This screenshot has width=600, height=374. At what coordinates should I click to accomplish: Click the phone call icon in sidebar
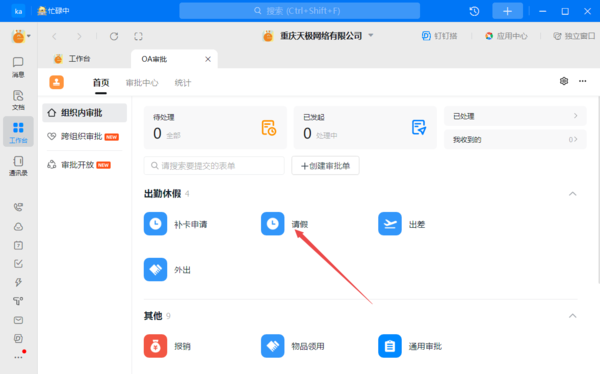pos(18,207)
